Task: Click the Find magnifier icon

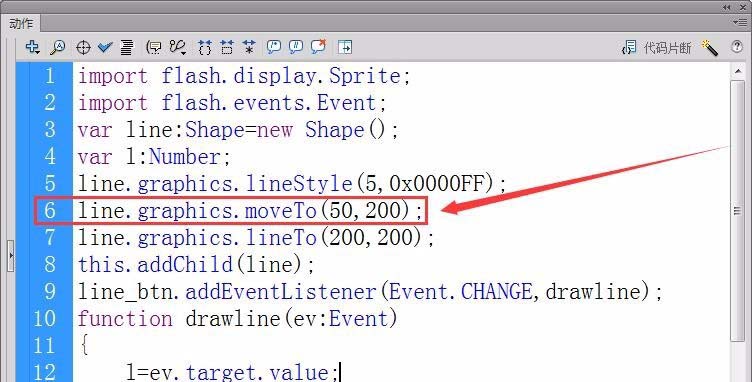Action: click(58, 47)
